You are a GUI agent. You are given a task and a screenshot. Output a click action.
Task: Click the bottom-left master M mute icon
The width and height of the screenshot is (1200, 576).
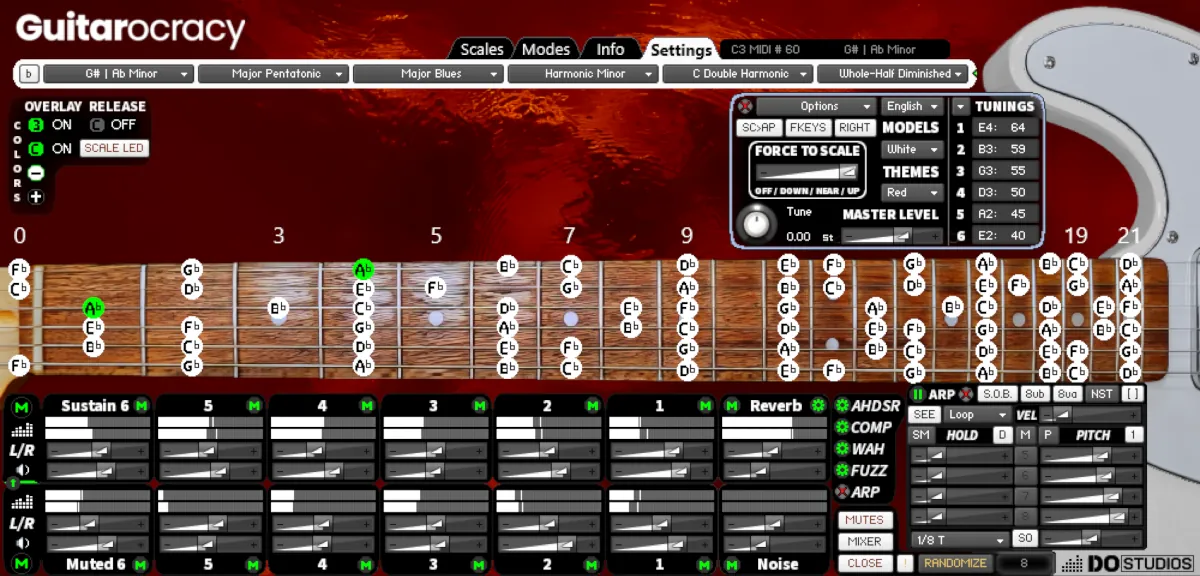tap(21, 565)
